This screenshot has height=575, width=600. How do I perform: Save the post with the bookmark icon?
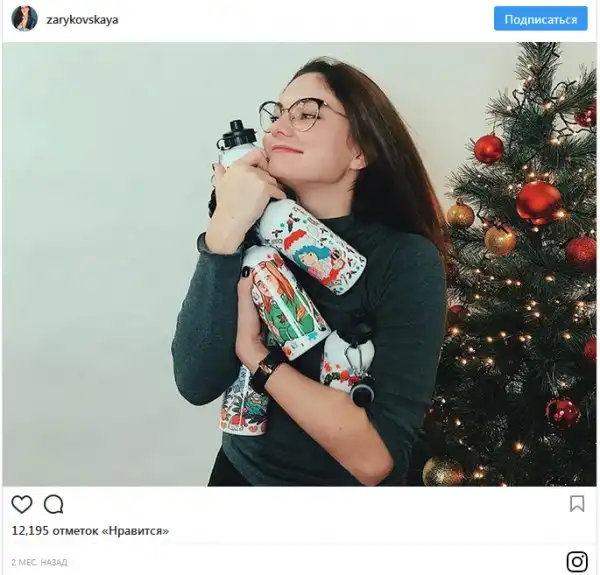[577, 504]
